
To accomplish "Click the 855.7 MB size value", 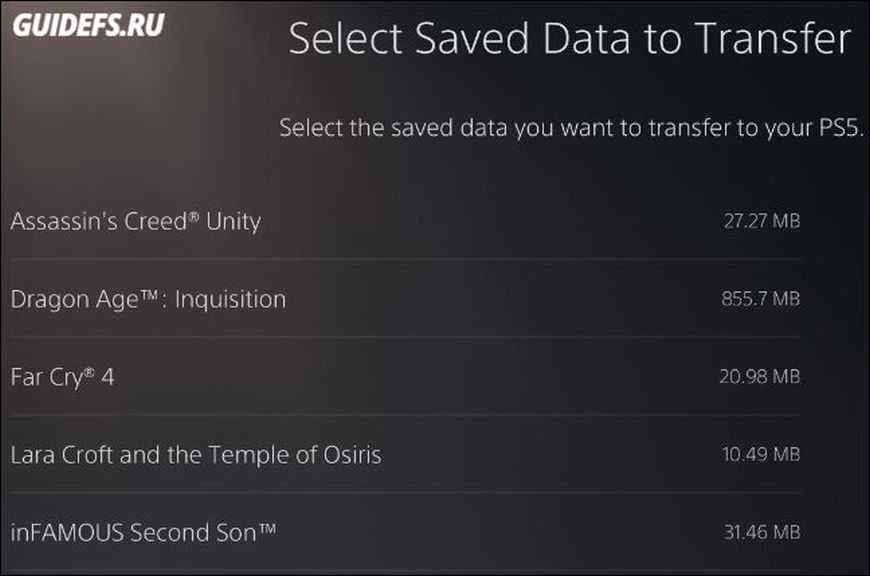I will pos(760,299).
